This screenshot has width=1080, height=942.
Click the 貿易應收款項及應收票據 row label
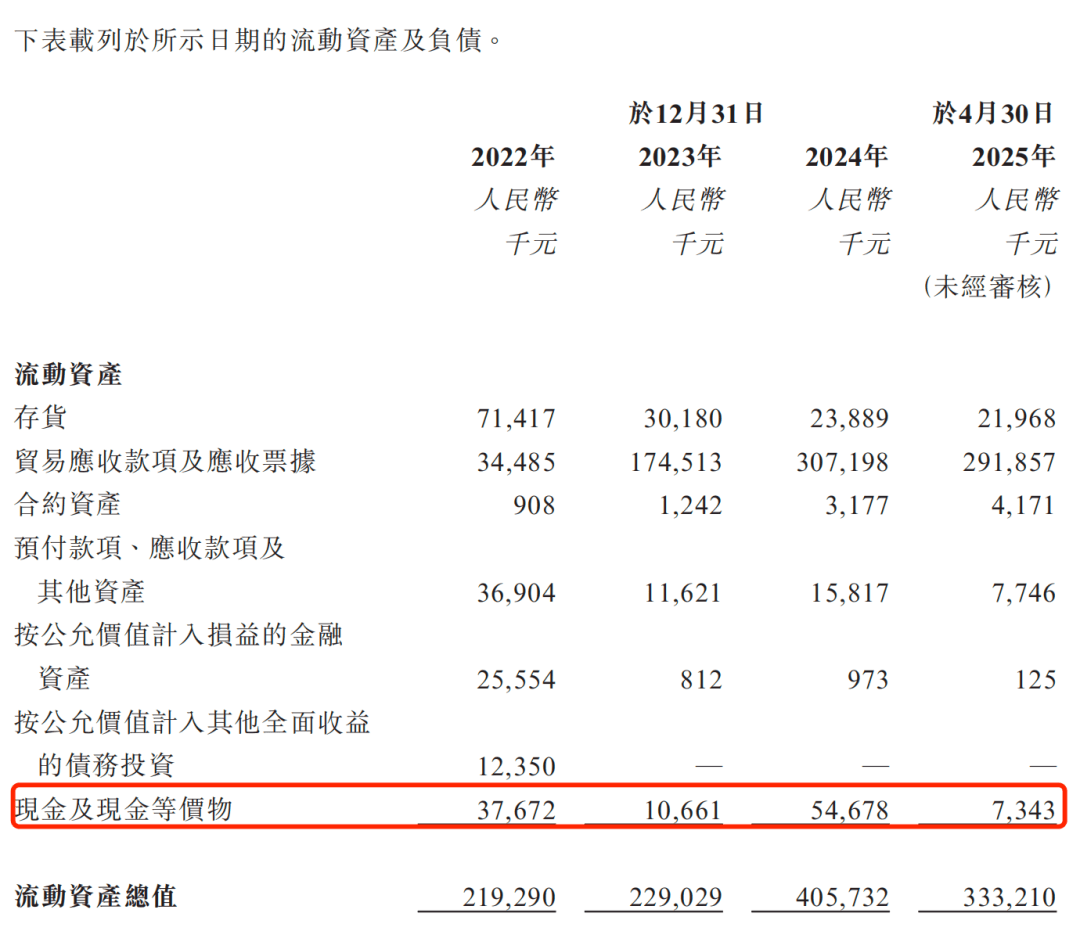[x=165, y=461]
